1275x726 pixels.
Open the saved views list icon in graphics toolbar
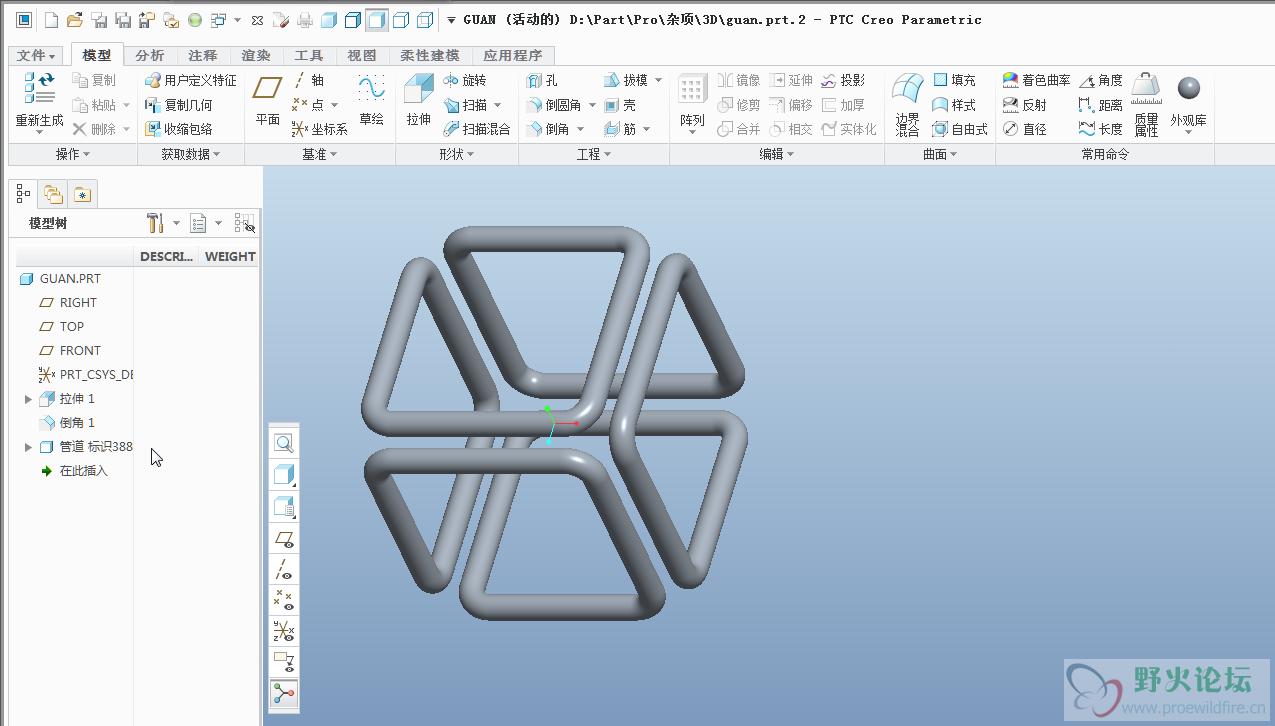pos(284,507)
